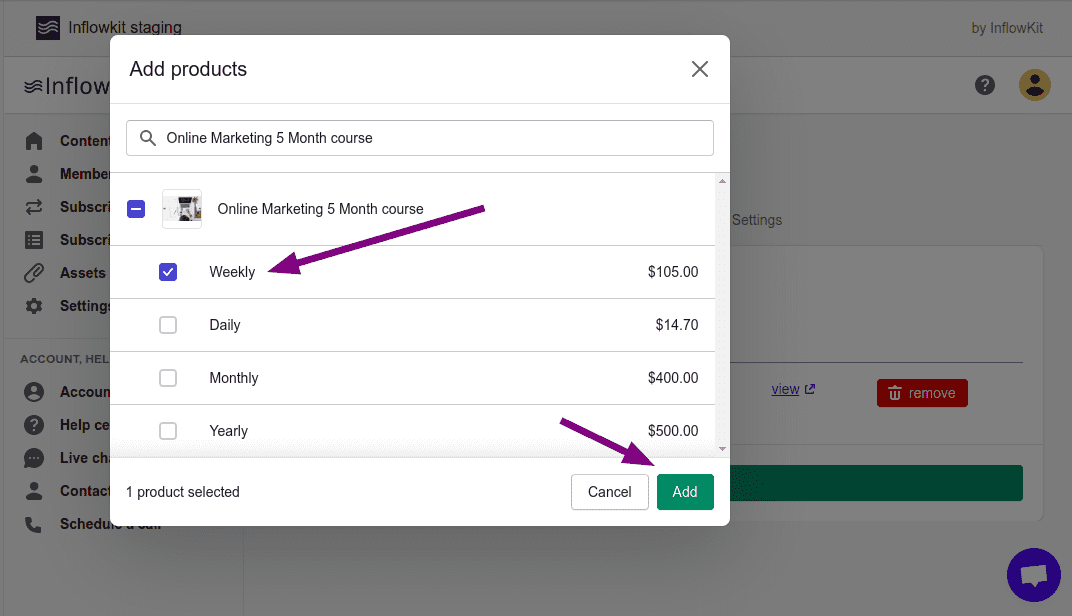The width and height of the screenshot is (1072, 616).
Task: Click the Online Marketing course thumbnail
Action: coord(182,209)
